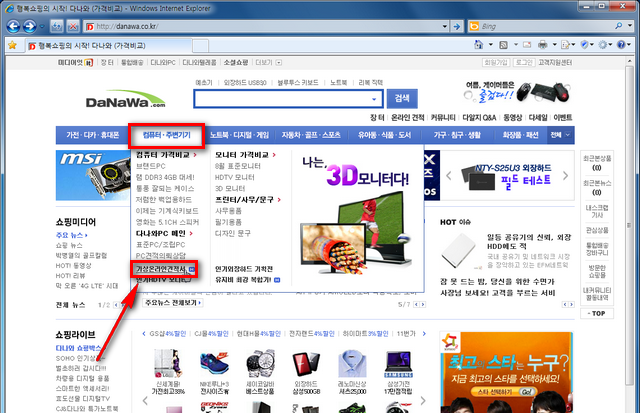Click the Bing search magnifier icon
640x413 pixels.
619,26
